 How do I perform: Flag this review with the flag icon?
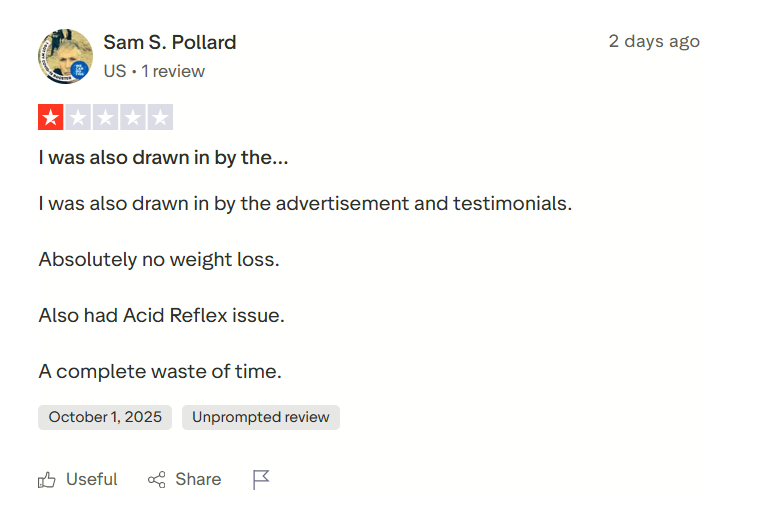(261, 480)
